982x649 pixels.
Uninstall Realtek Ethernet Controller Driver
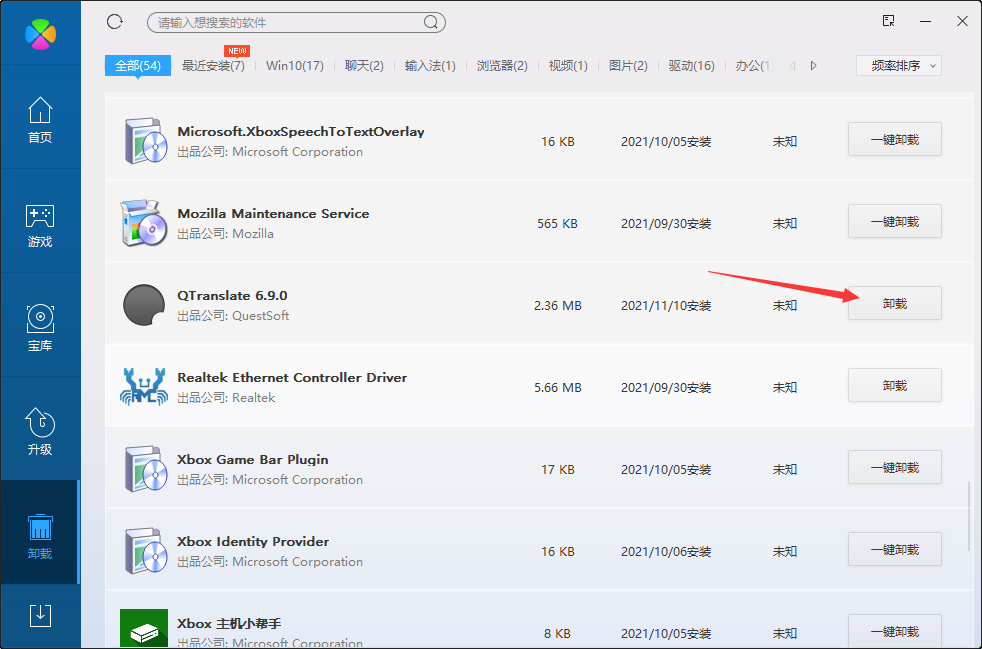(895, 385)
